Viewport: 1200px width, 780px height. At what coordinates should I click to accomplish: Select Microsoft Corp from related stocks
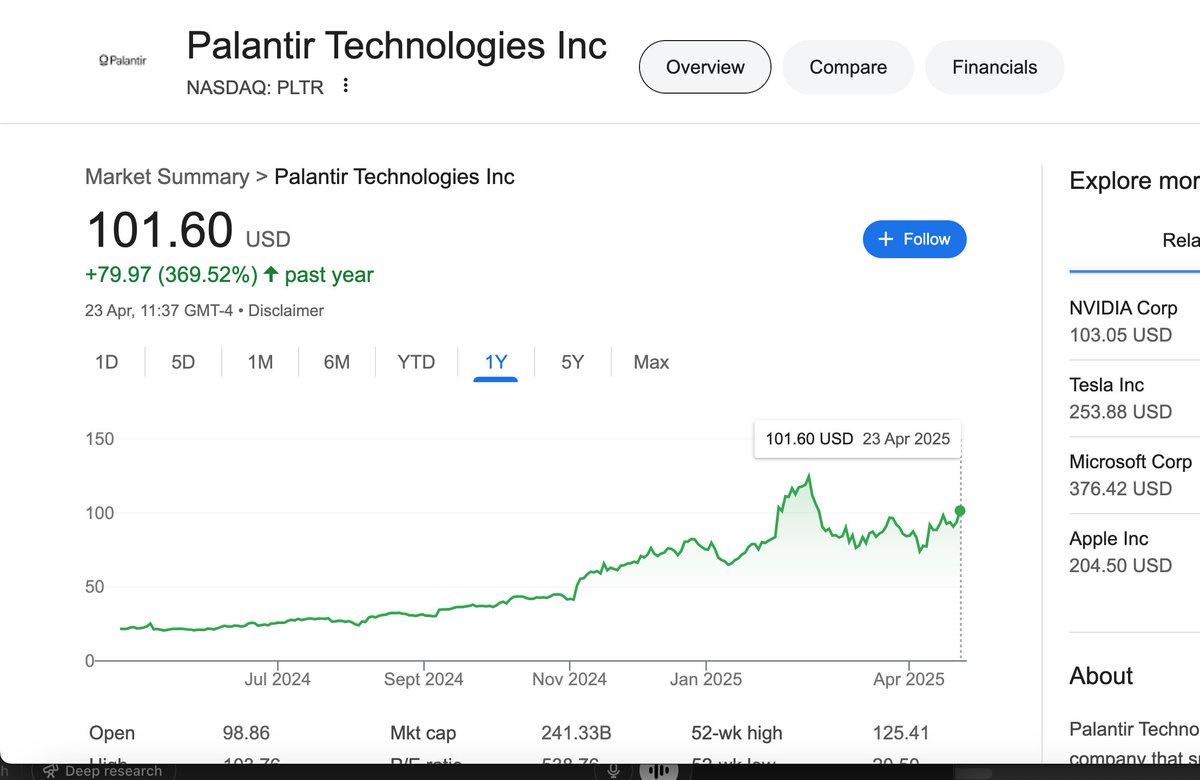[x=1130, y=474]
